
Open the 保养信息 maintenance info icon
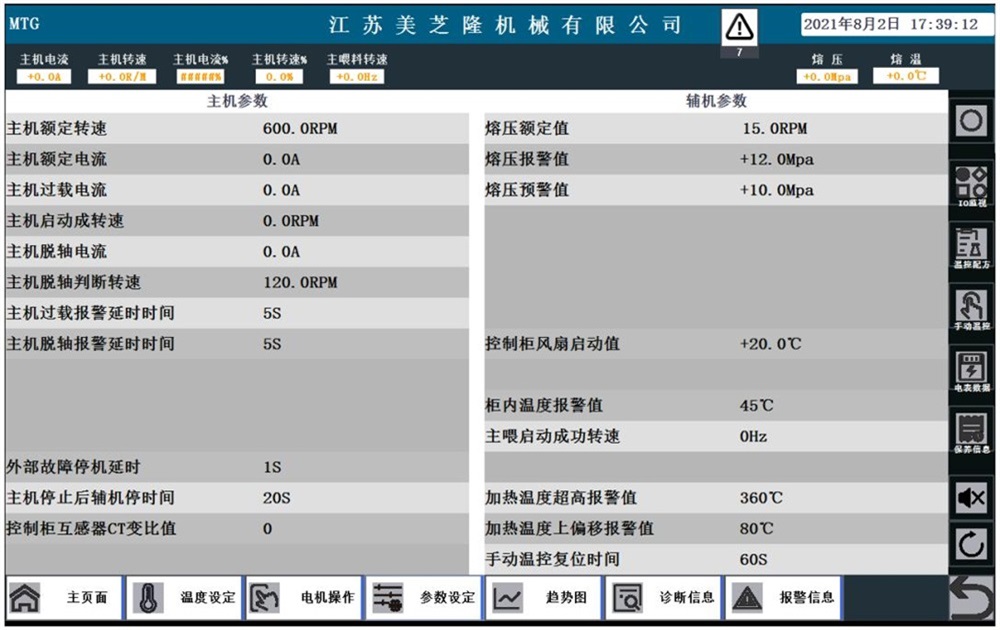click(971, 435)
